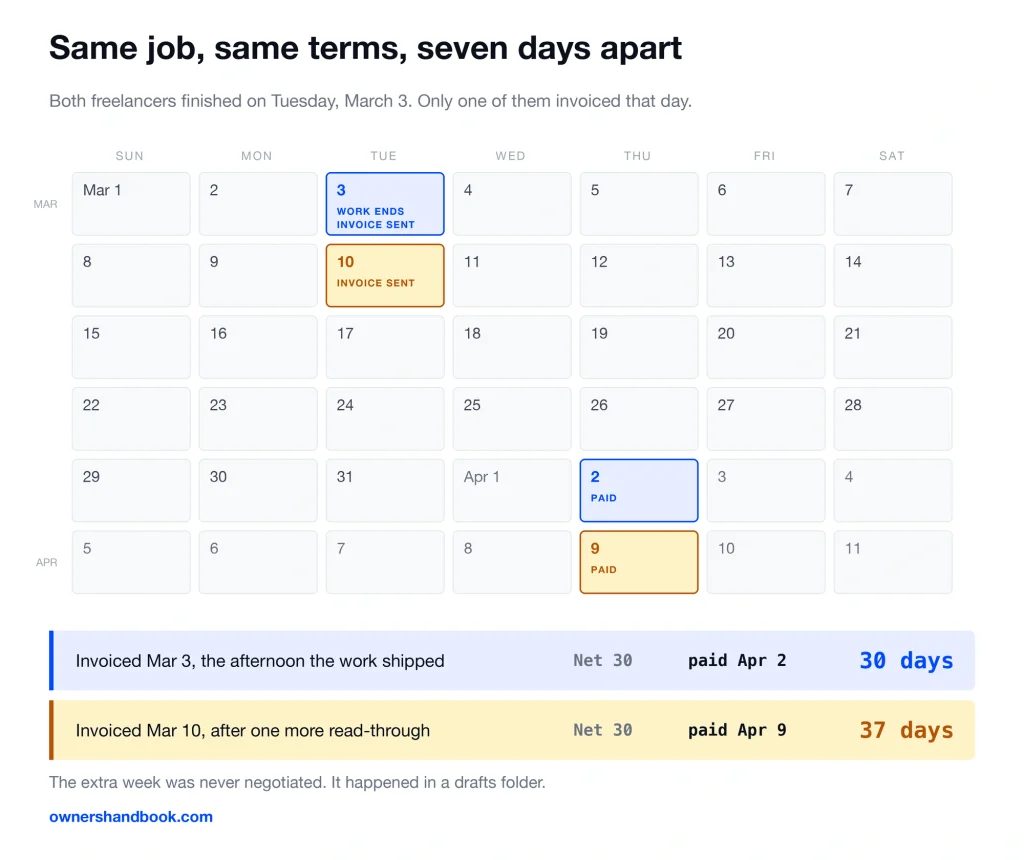Click the April 2 Paid cell

click(x=639, y=490)
